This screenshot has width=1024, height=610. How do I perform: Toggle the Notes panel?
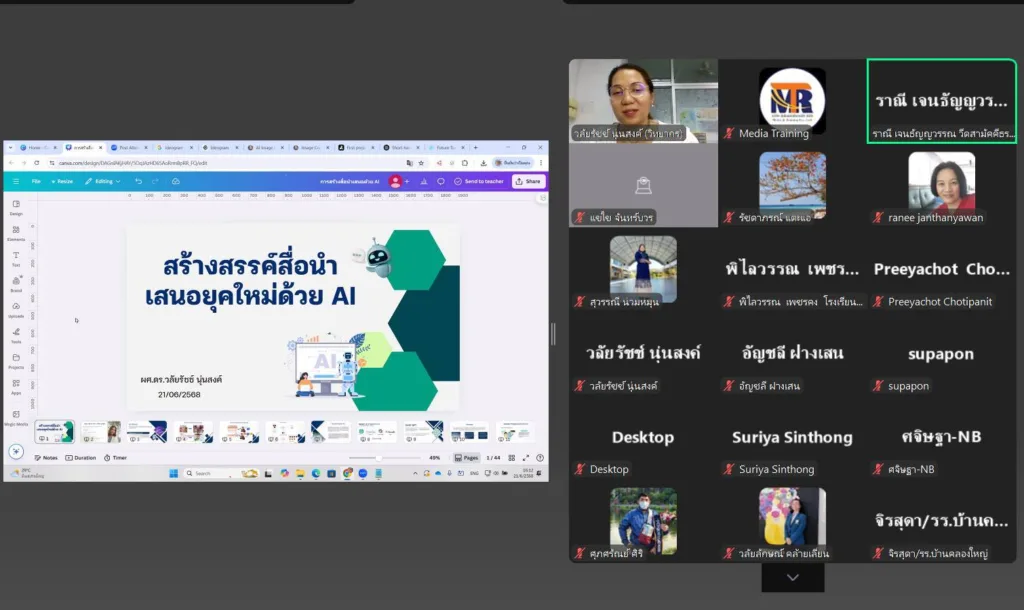(x=45, y=458)
